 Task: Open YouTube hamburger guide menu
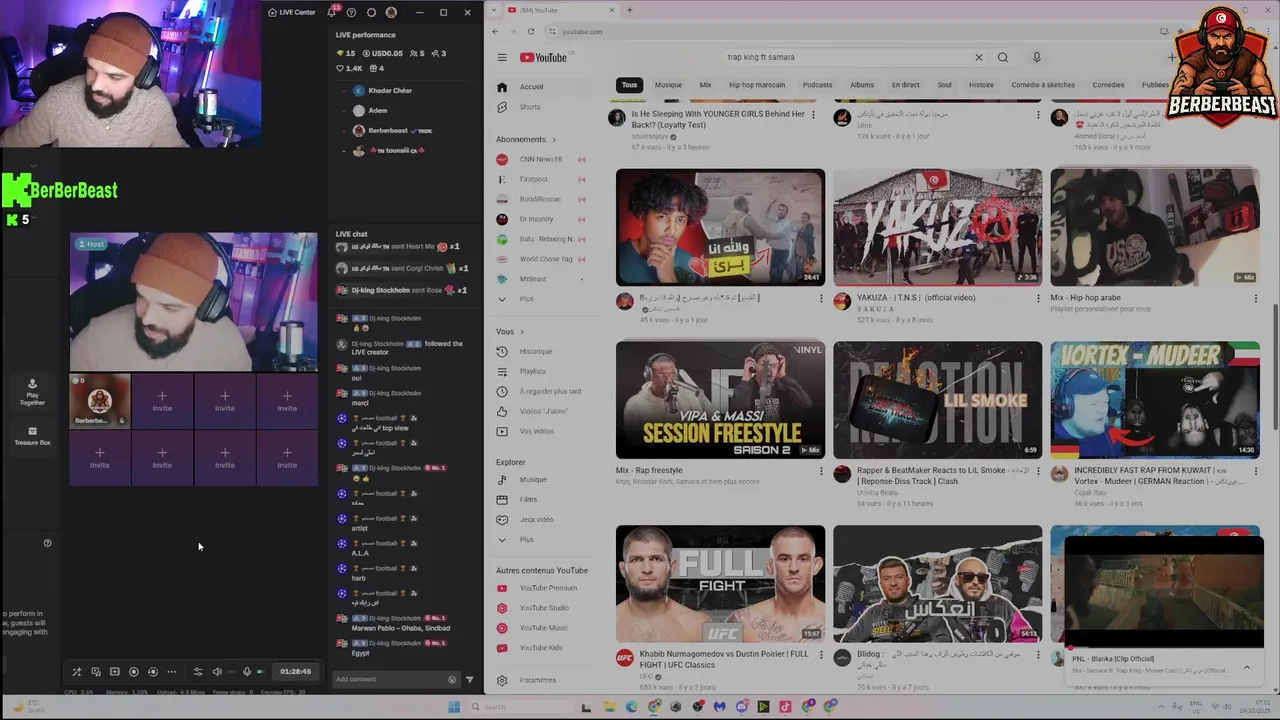(x=502, y=57)
